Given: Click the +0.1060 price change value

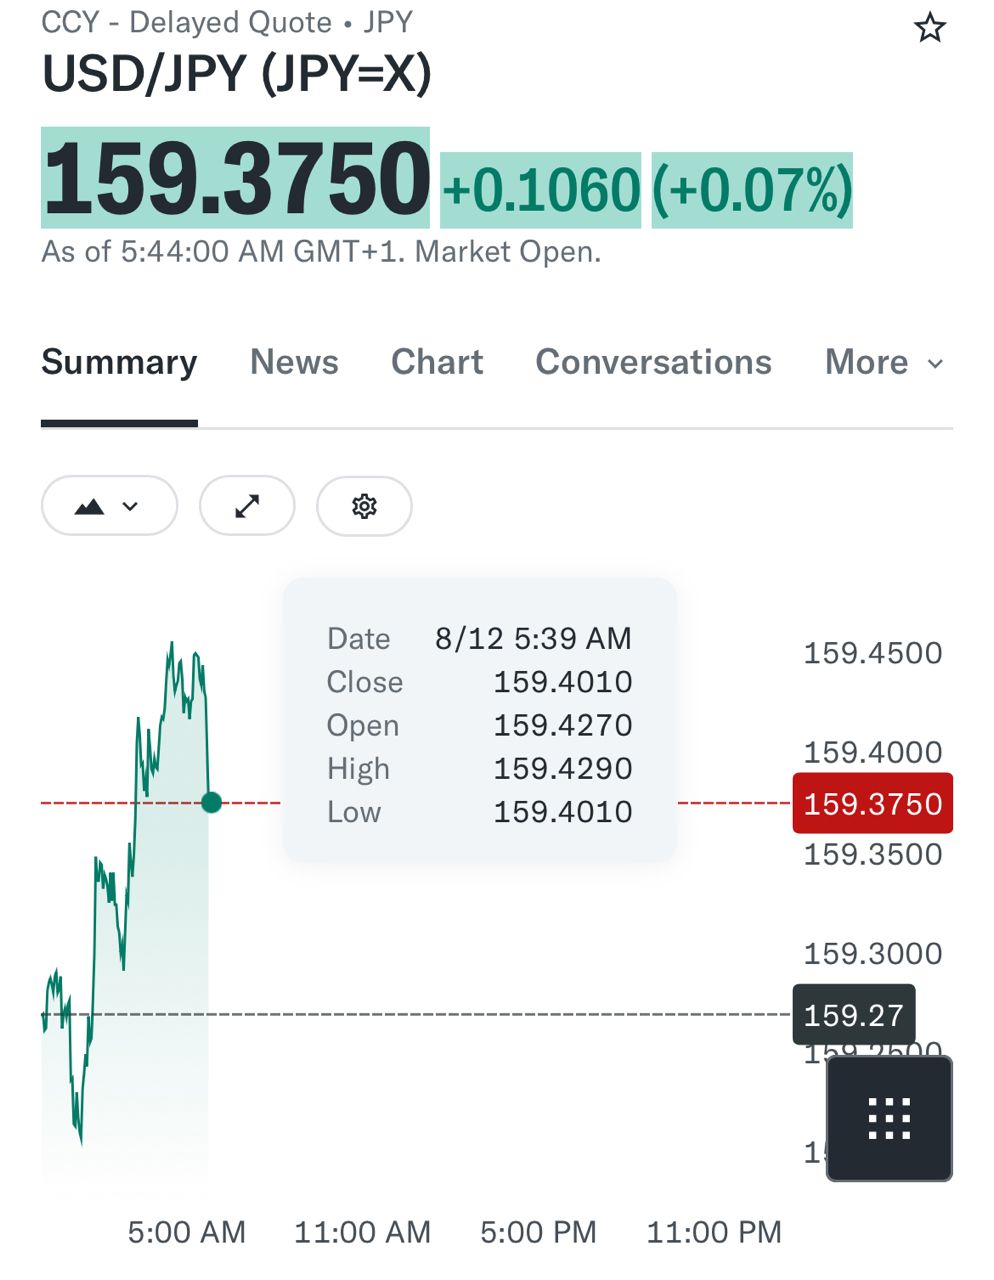Looking at the screenshot, I should [x=541, y=190].
